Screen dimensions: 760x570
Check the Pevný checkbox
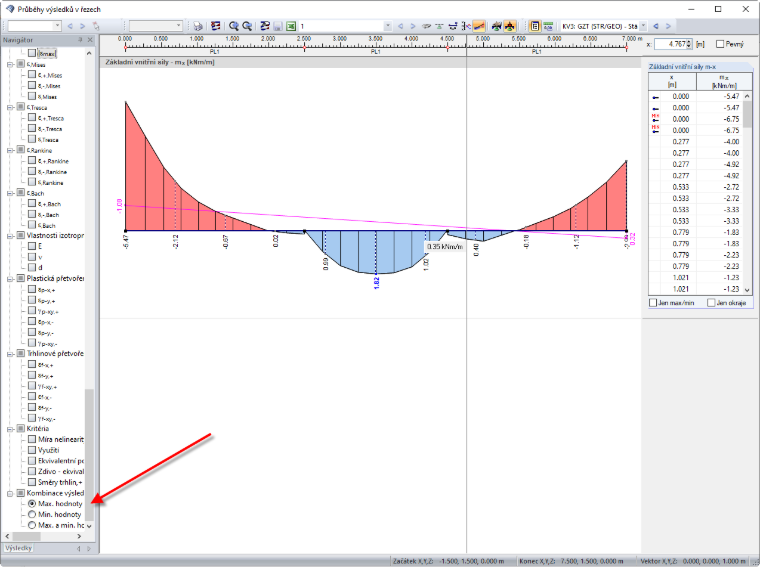point(720,44)
